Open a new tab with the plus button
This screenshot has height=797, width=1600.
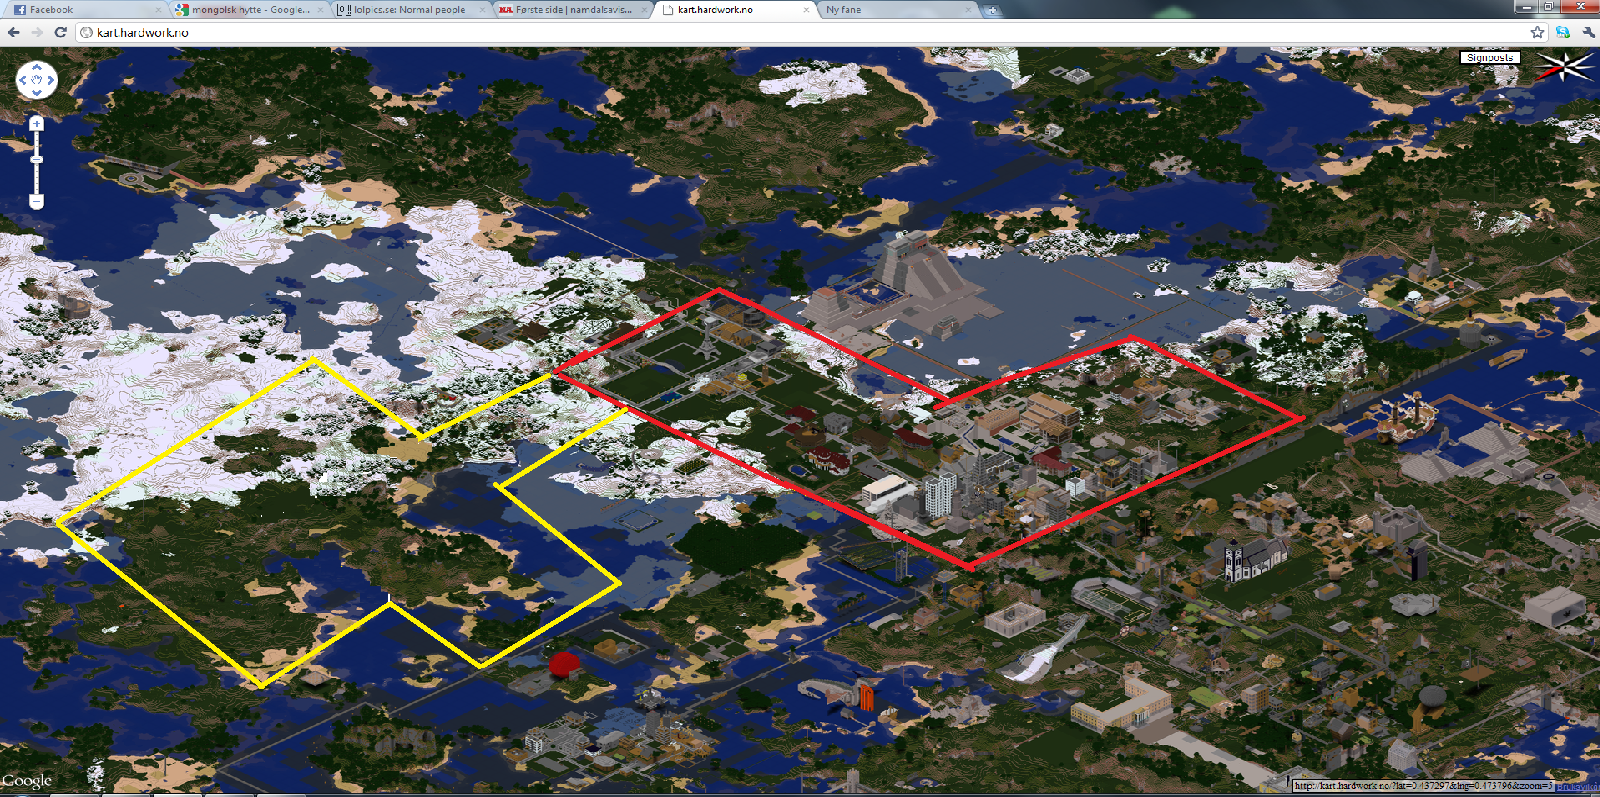click(992, 10)
